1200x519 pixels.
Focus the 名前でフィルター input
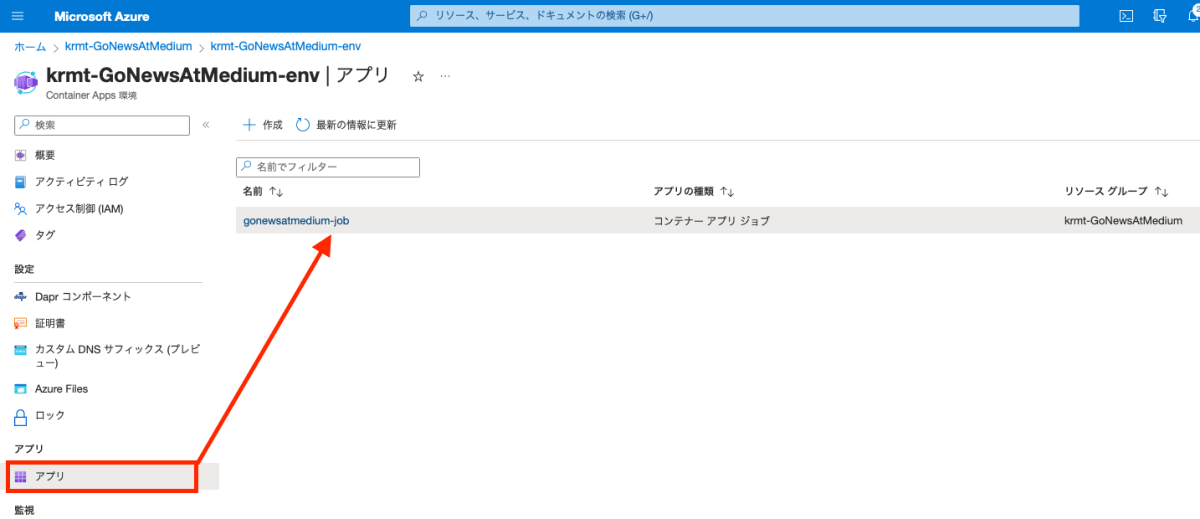(x=328, y=167)
